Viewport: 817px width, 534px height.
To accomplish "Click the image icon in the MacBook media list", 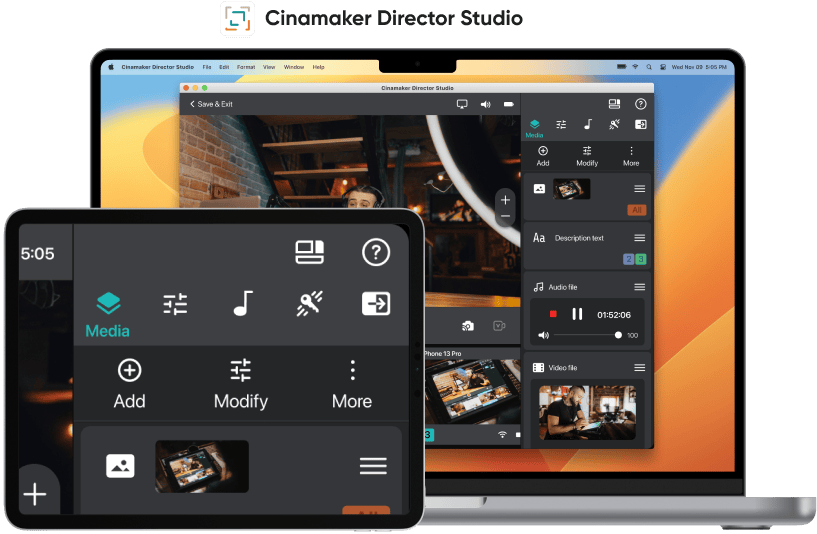I will pos(539,189).
